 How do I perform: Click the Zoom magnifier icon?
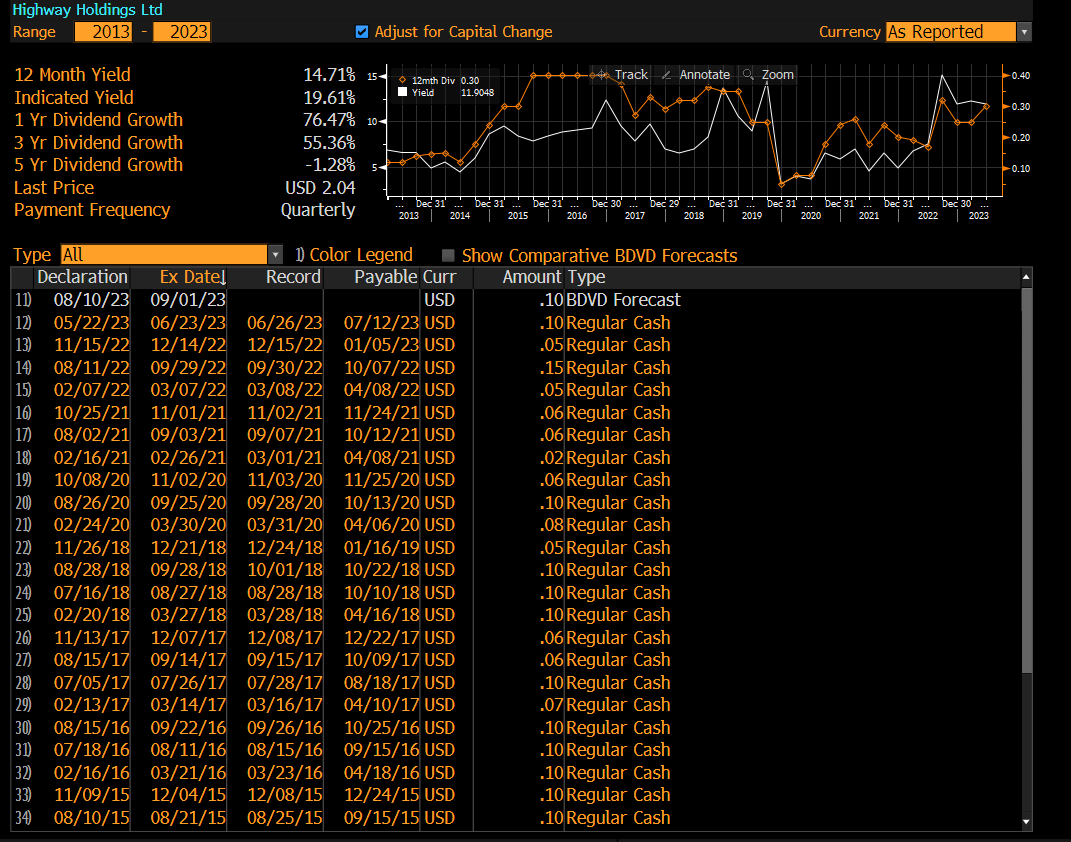coord(748,74)
